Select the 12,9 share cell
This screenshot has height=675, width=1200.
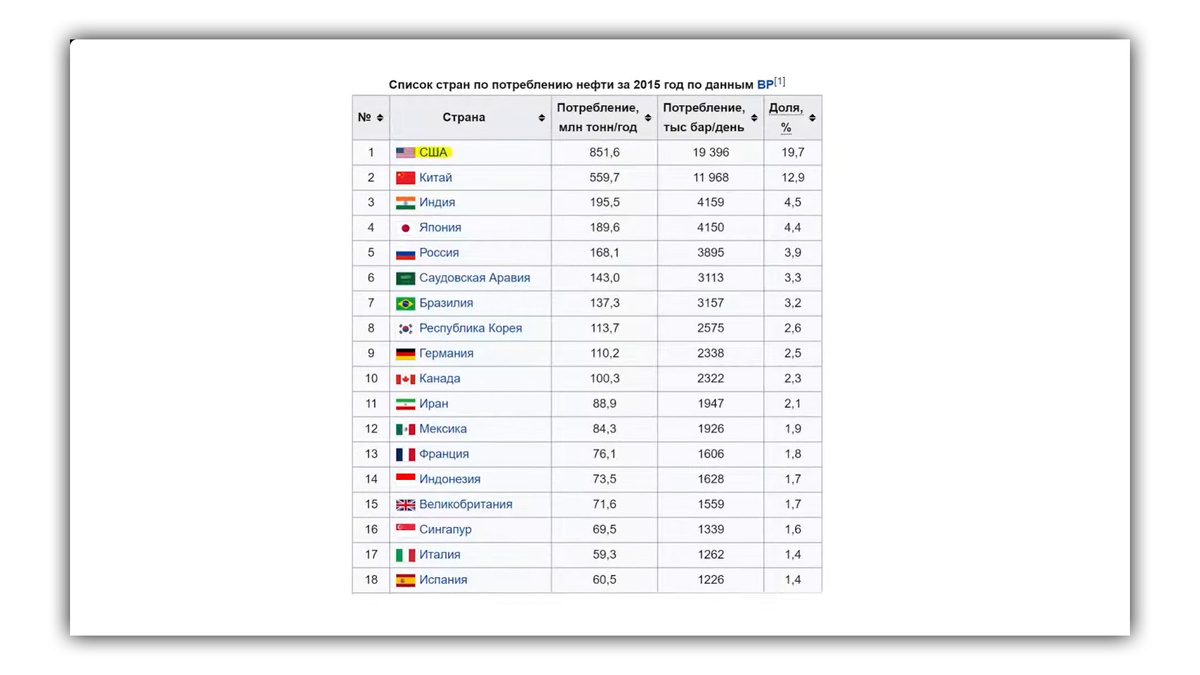(x=793, y=177)
